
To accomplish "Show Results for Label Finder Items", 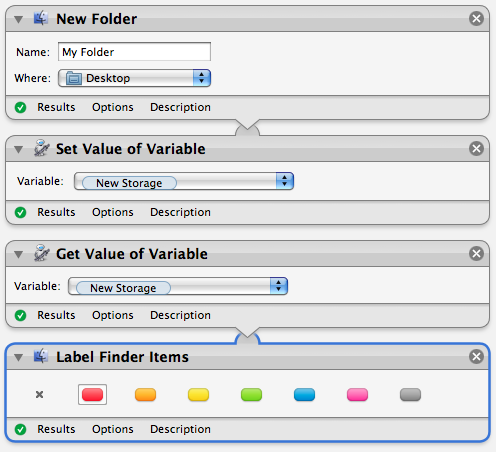I will [56, 429].
